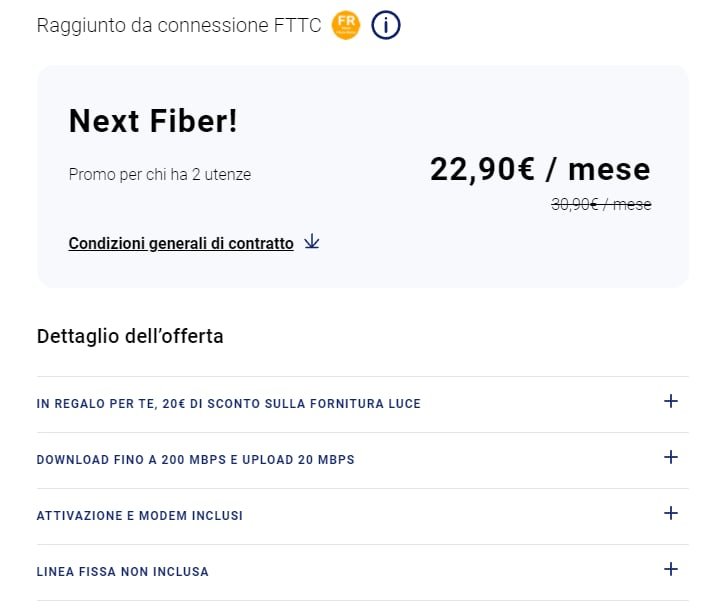Click the Next Fiber! offer title

coord(153,121)
